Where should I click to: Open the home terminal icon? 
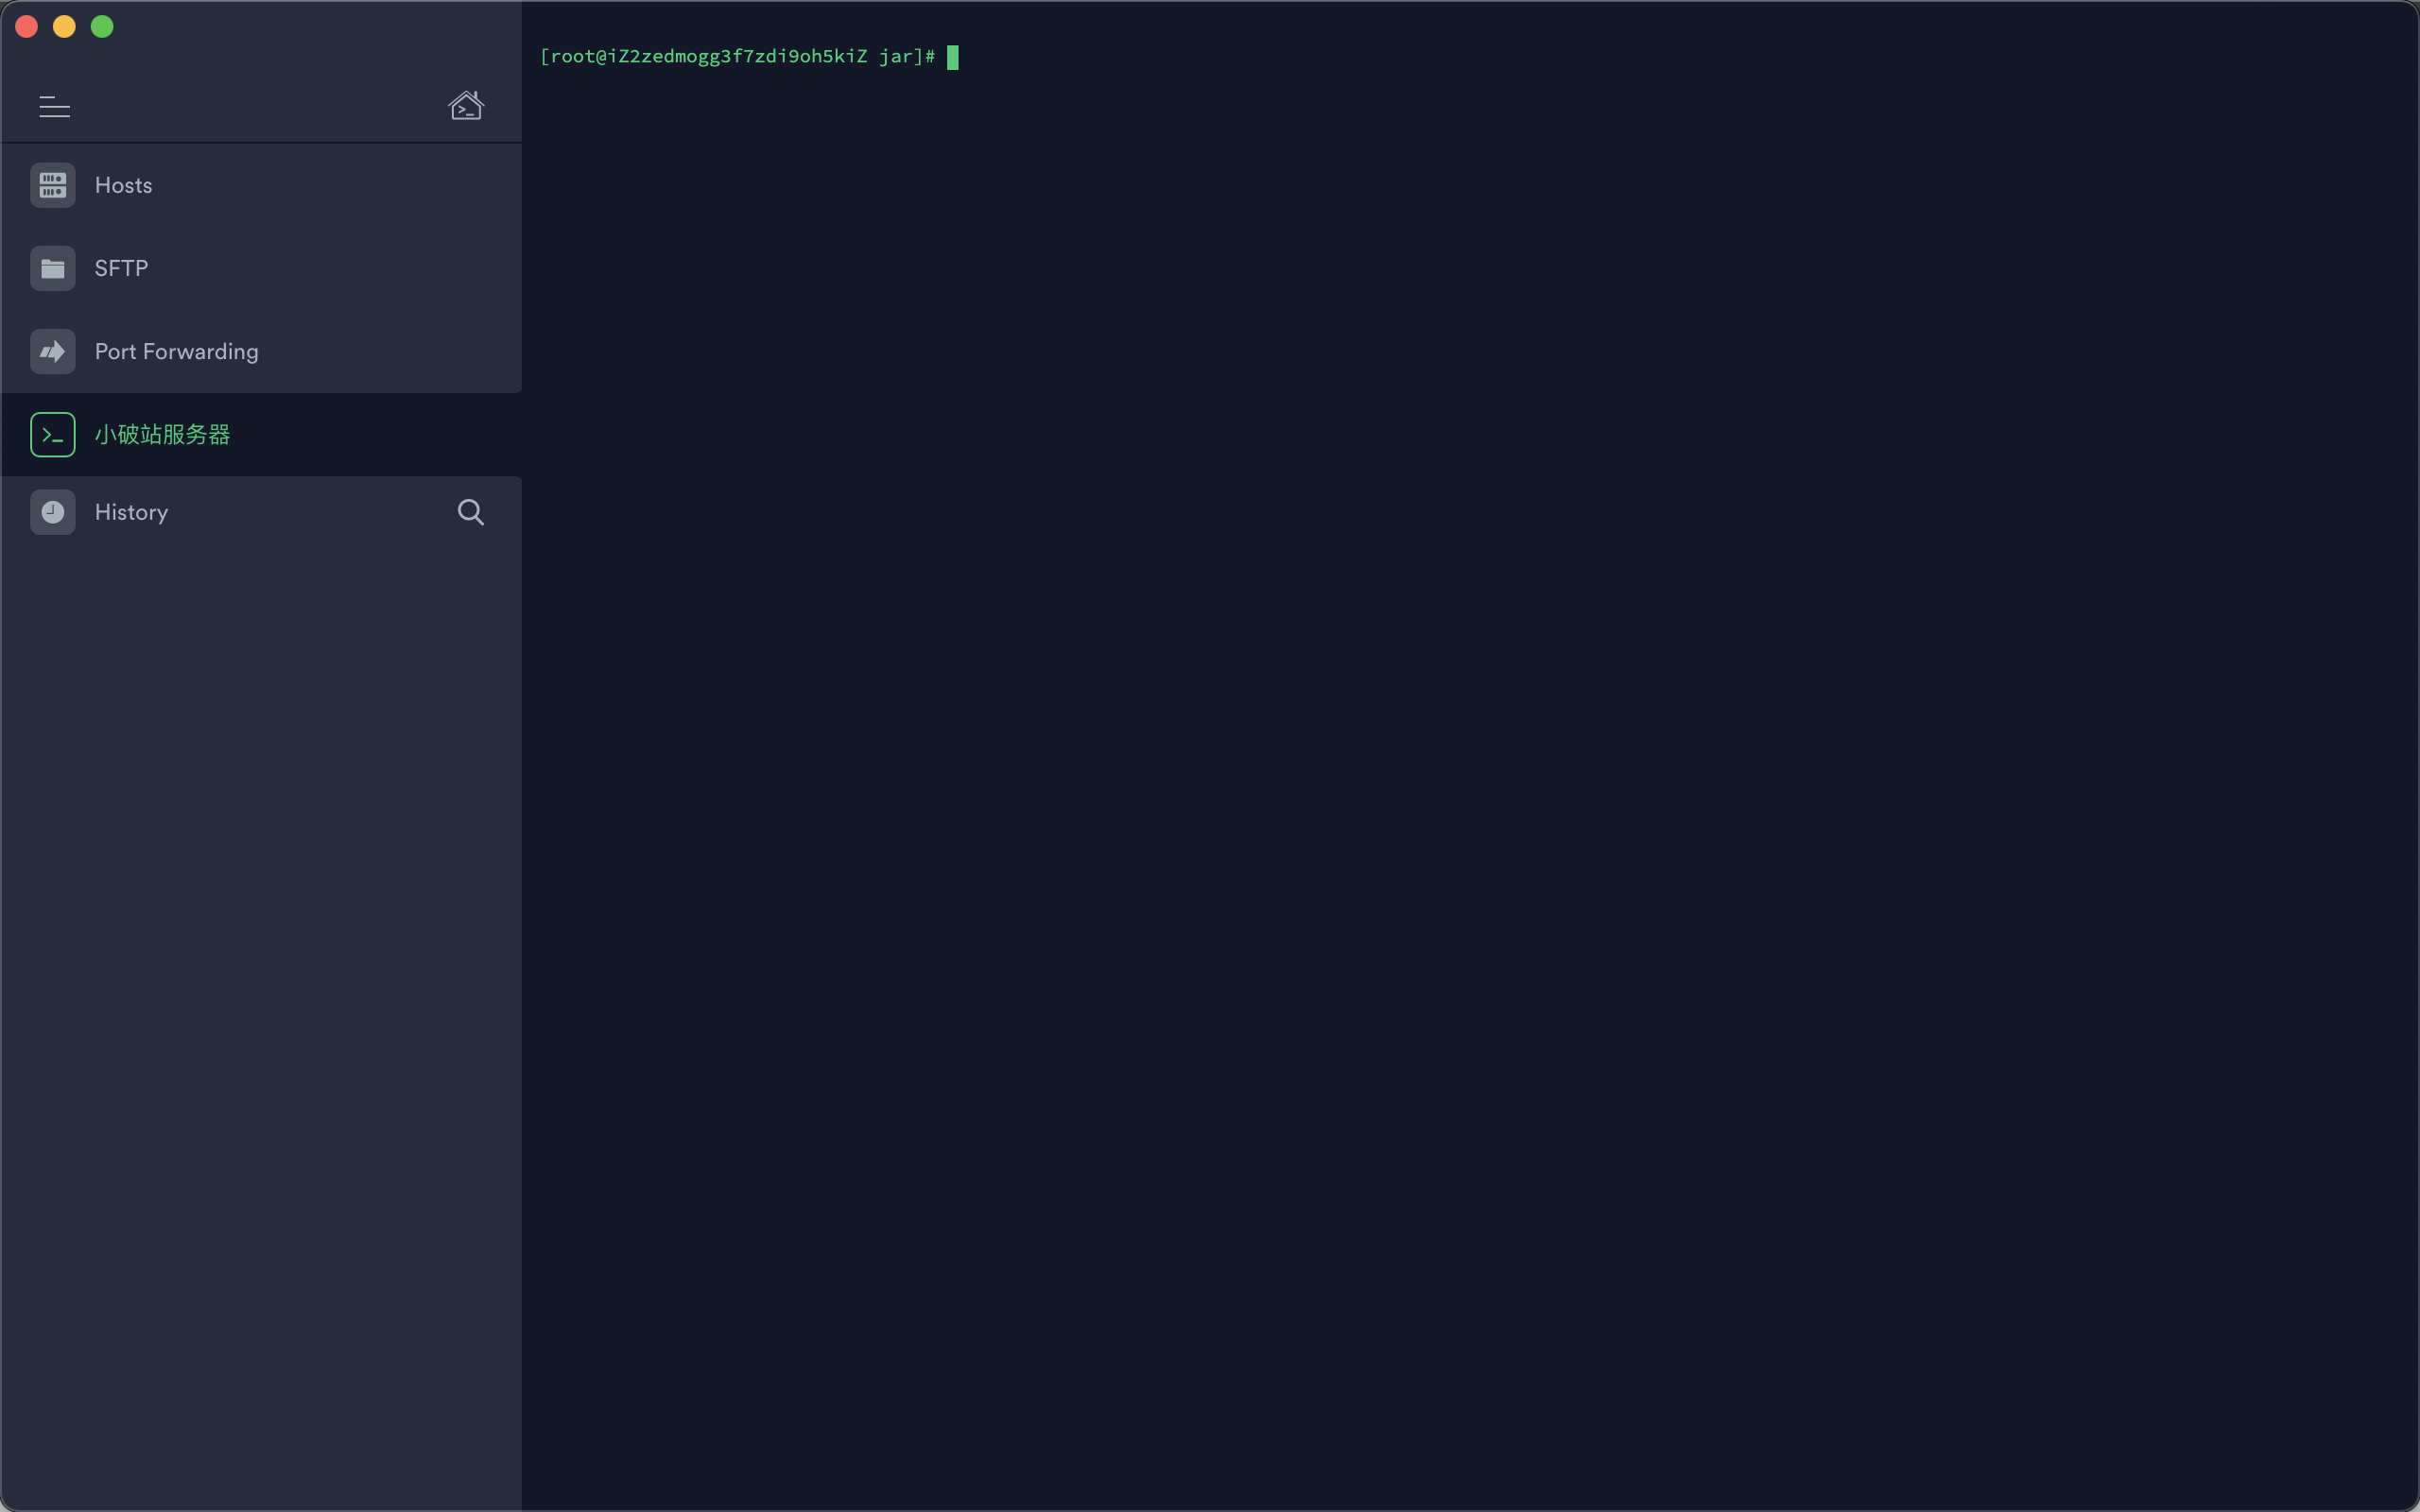pyautogui.click(x=465, y=105)
